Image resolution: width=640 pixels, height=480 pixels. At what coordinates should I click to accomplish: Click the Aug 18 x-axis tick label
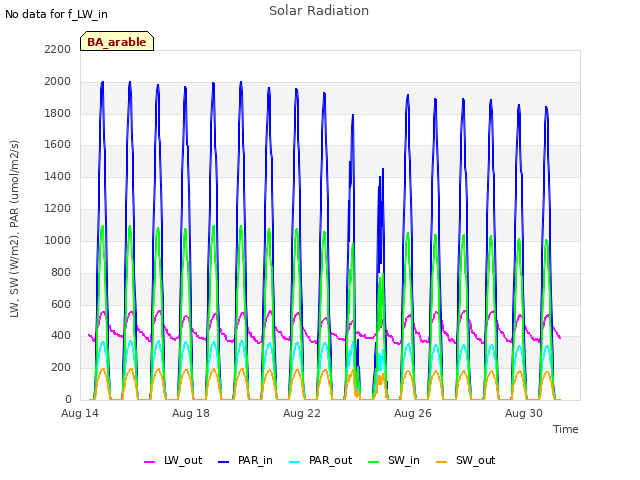pos(191,413)
